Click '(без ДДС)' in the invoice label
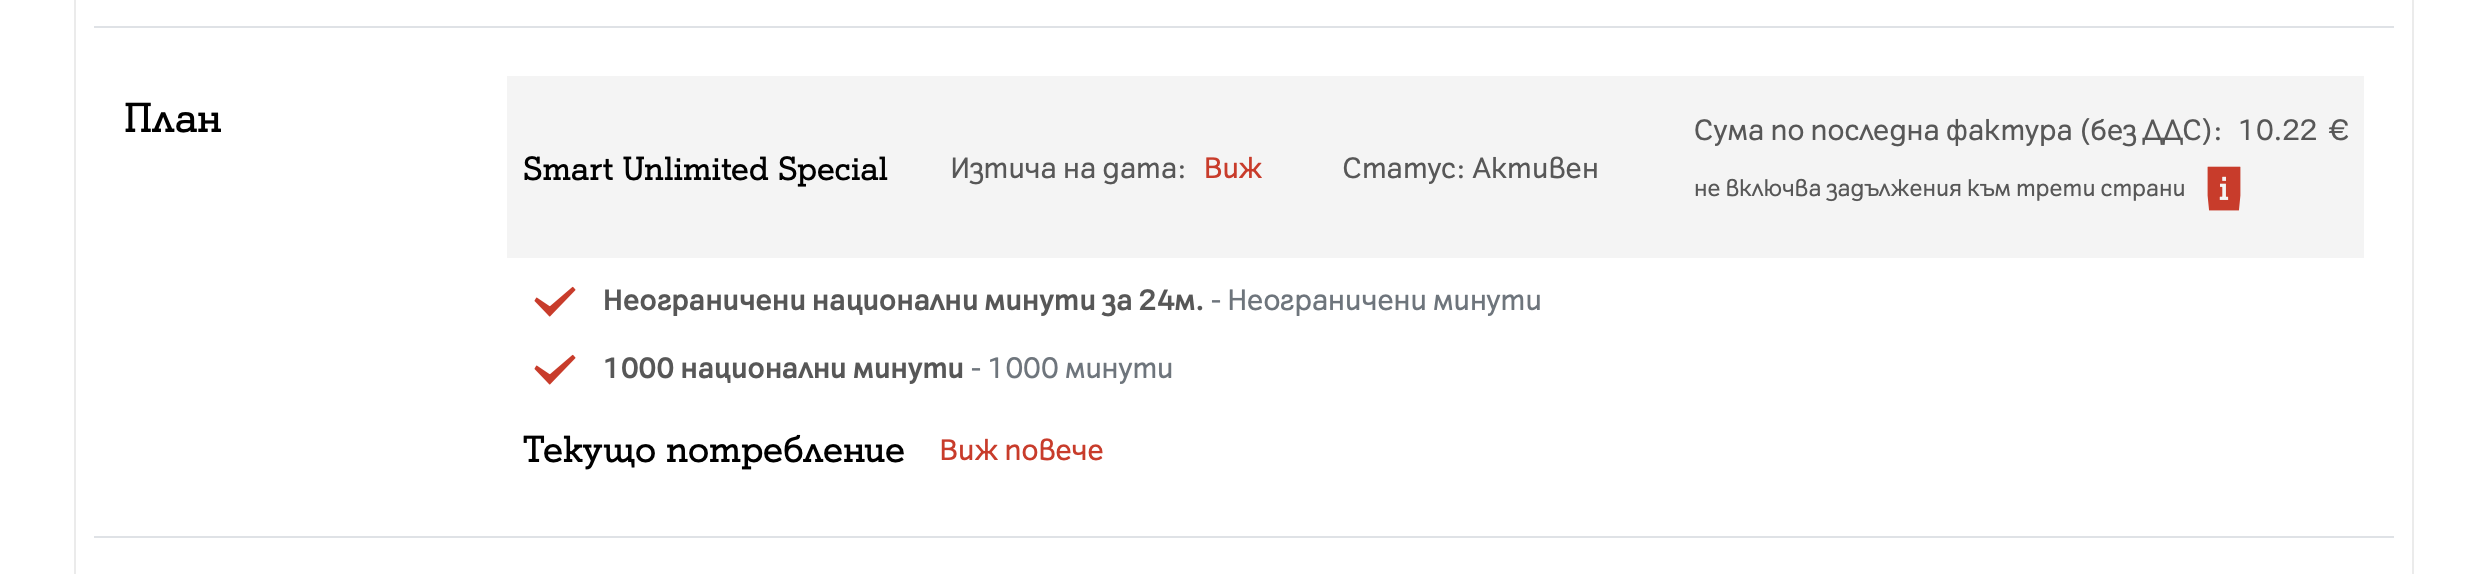This screenshot has width=2490, height=574. [2150, 130]
